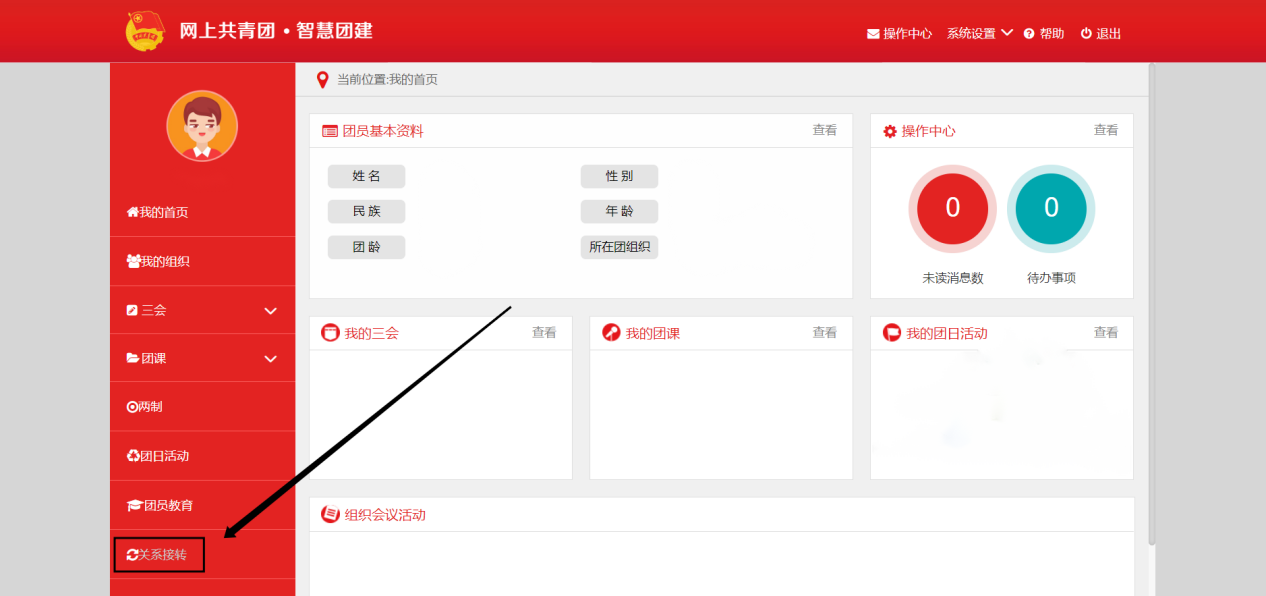Click the 我的三会 calendar icon

pyautogui.click(x=330, y=333)
